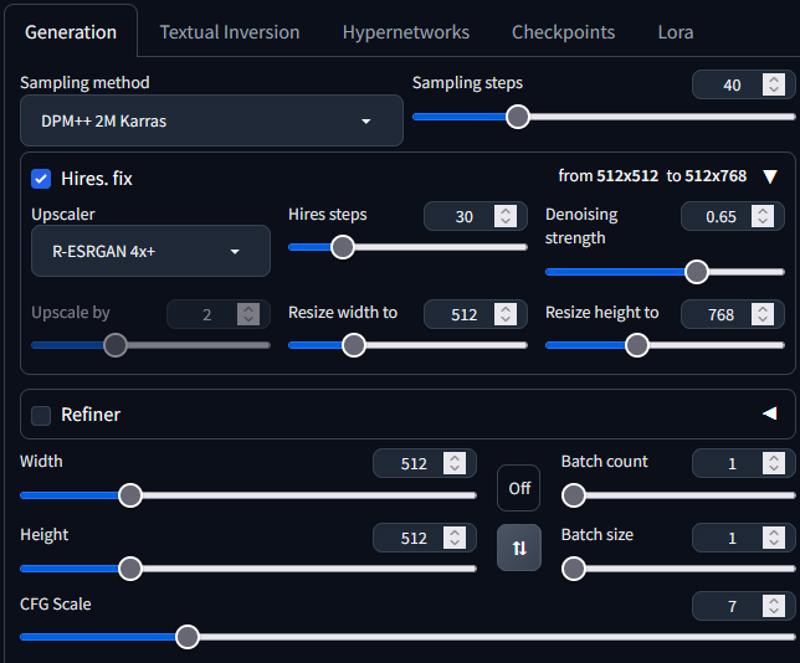Image resolution: width=800 pixels, height=663 pixels.
Task: Collapse the Hires. fix section triangle
Action: [x=770, y=177]
